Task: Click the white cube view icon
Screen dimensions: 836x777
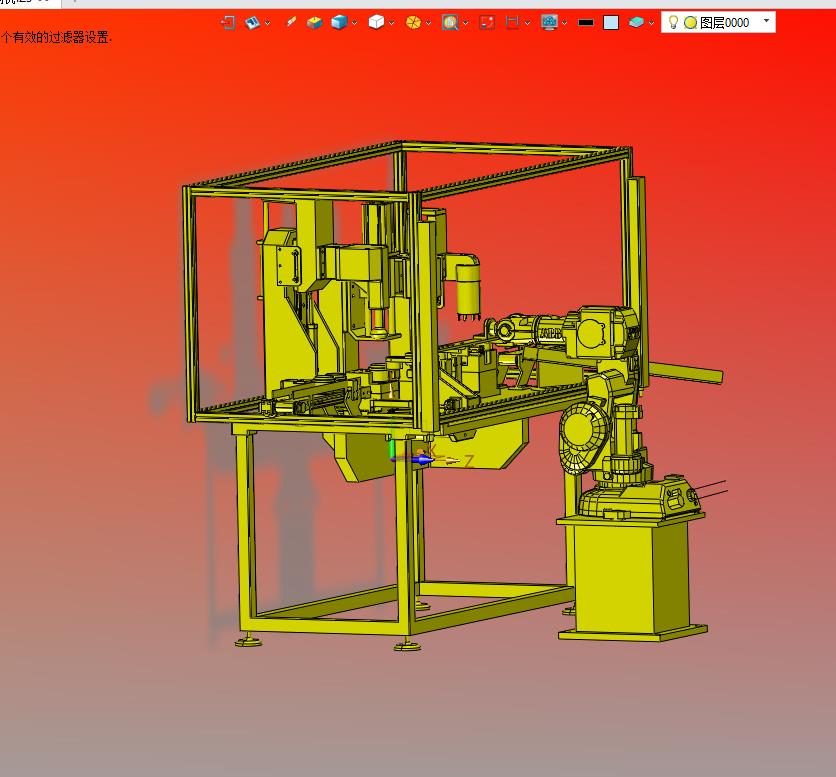Action: click(376, 22)
